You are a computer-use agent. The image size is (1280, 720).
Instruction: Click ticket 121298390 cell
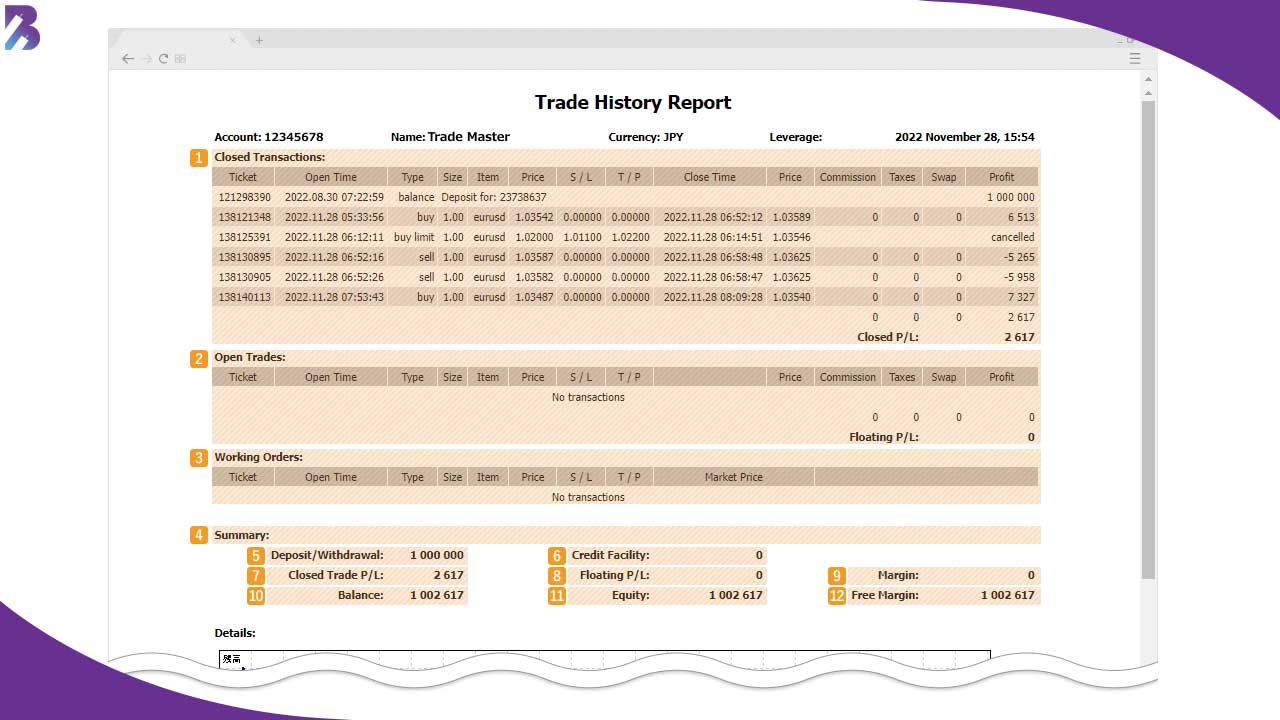(x=244, y=197)
